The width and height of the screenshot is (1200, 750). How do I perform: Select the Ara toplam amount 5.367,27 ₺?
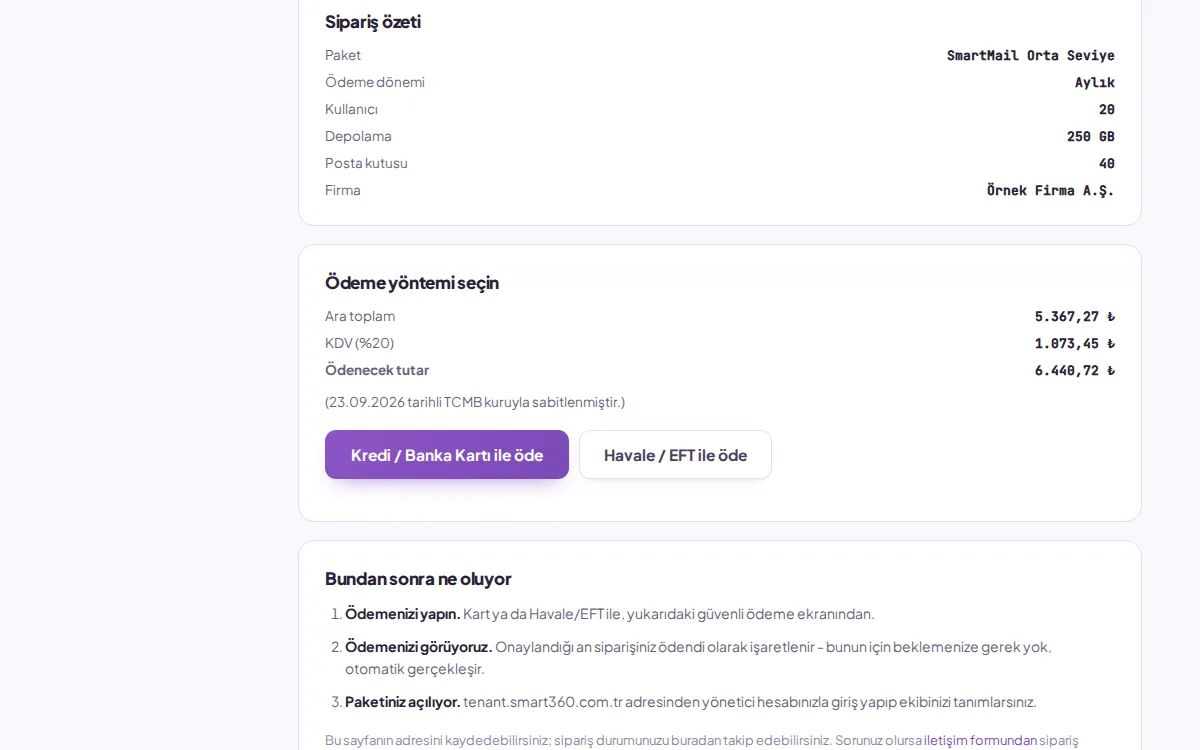click(x=1075, y=316)
